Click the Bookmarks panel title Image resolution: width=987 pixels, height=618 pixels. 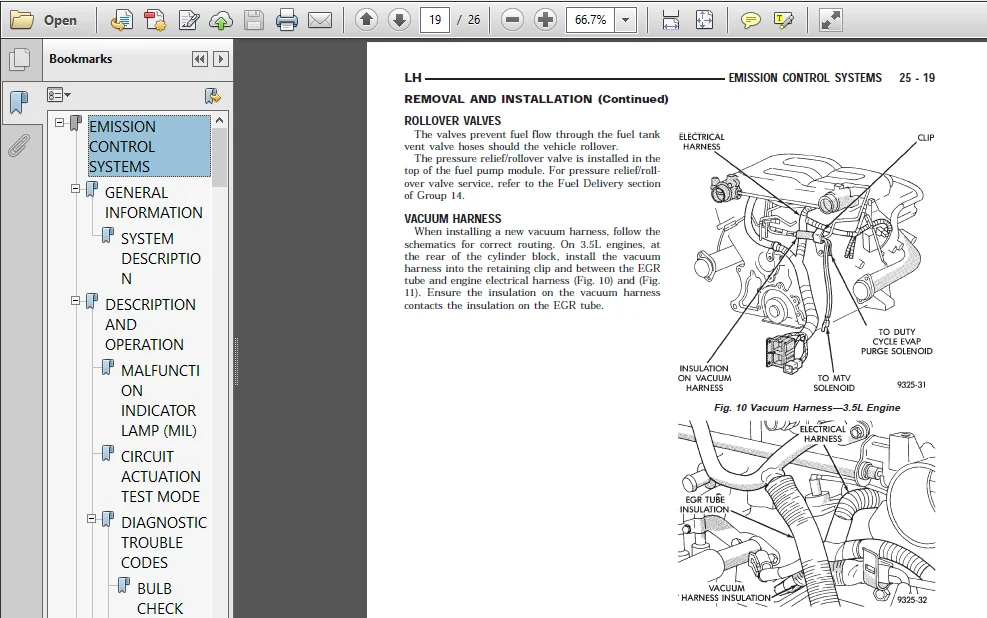click(81, 59)
